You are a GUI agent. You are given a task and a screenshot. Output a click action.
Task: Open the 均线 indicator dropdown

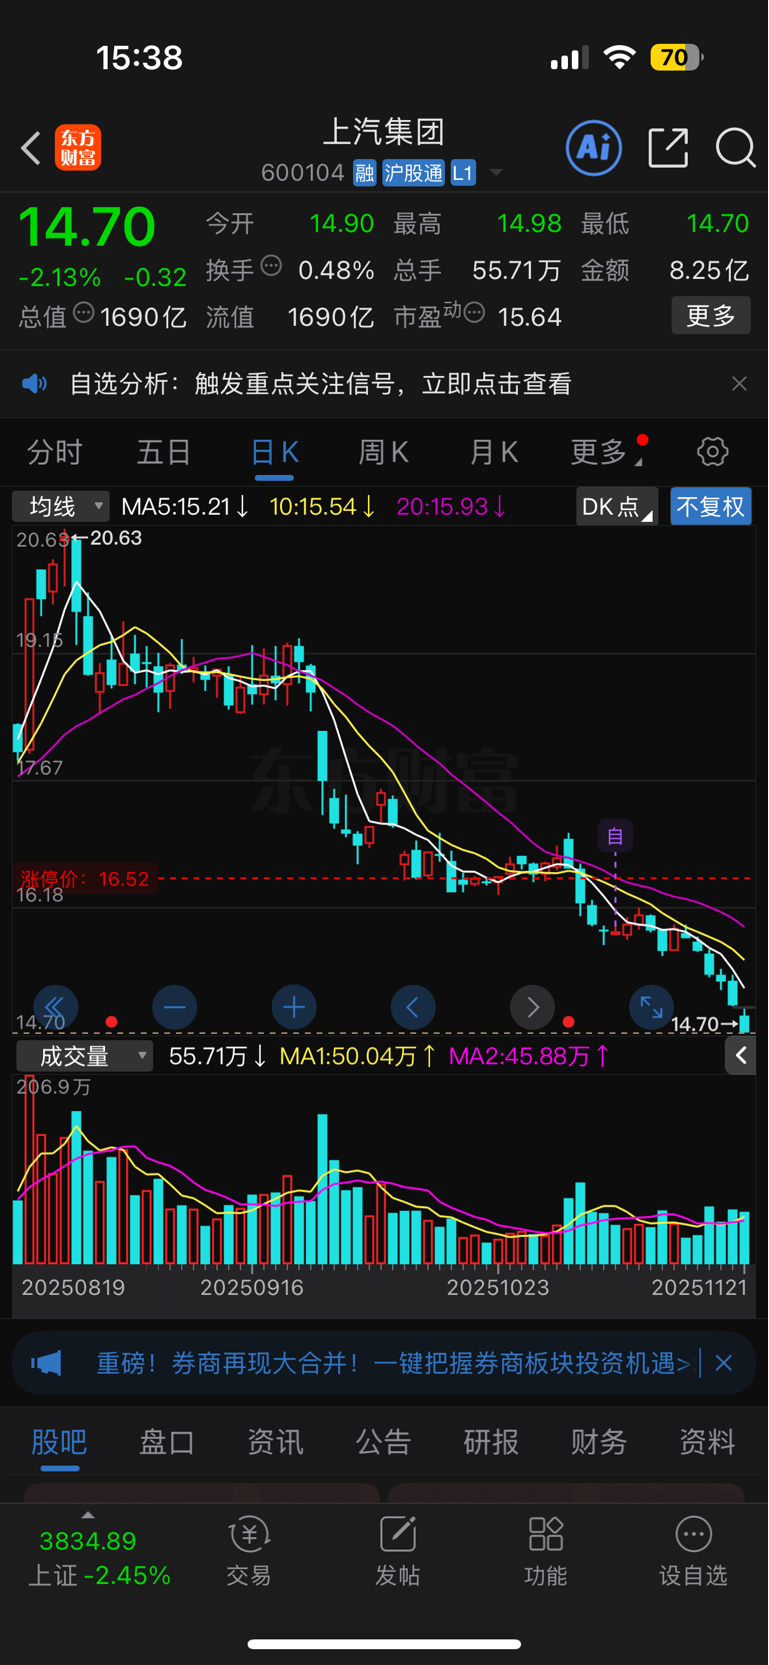(61, 507)
